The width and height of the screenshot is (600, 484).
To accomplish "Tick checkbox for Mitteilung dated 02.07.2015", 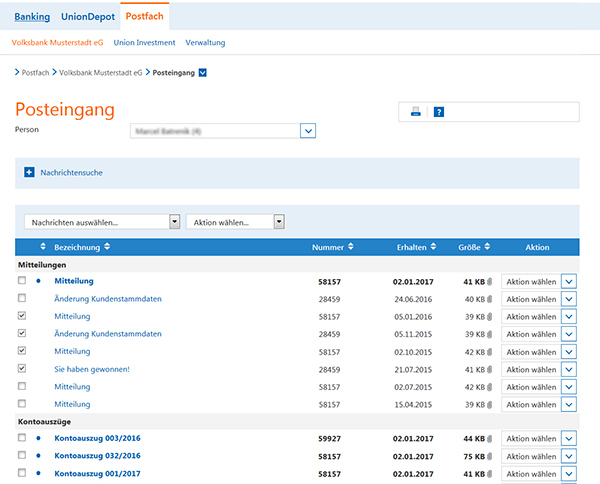I will pos(22,386).
